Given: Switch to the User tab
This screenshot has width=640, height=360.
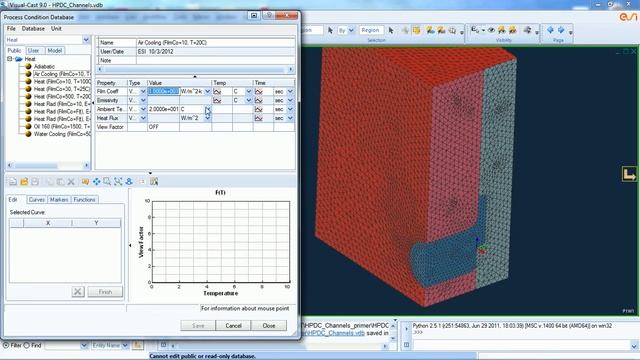Looking at the screenshot, I should click(x=33, y=51).
